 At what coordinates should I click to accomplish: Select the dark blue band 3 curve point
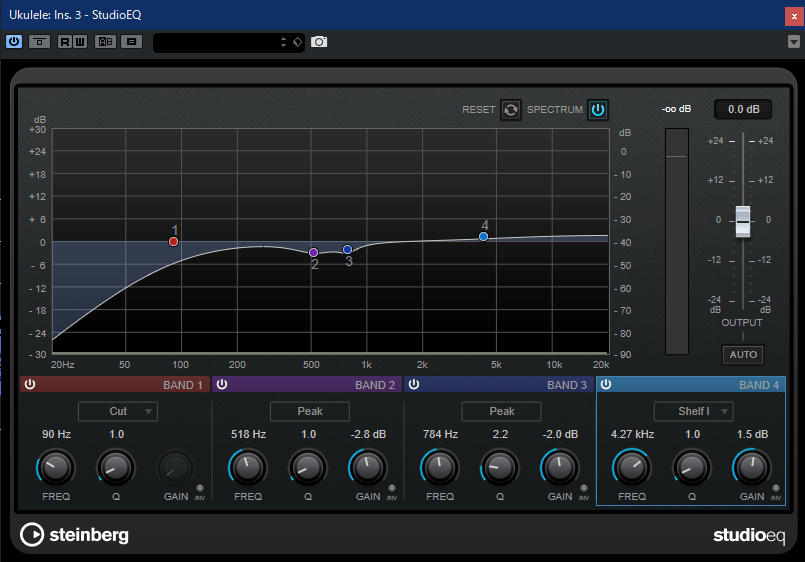coord(348,249)
